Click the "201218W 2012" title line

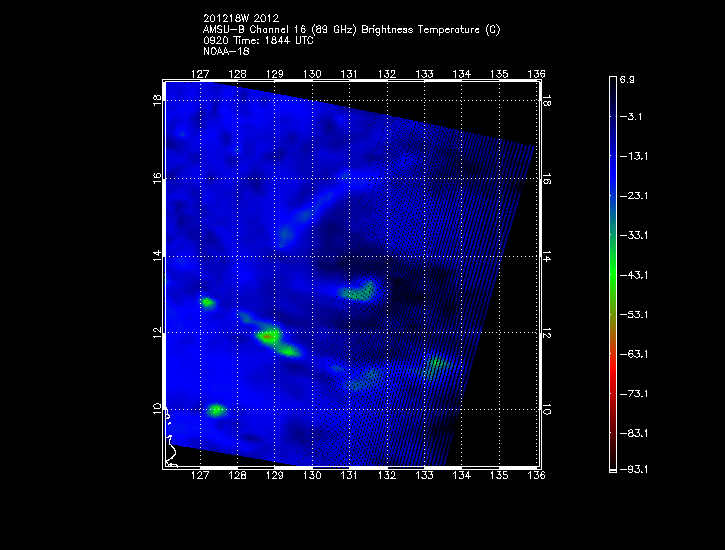[241, 18]
